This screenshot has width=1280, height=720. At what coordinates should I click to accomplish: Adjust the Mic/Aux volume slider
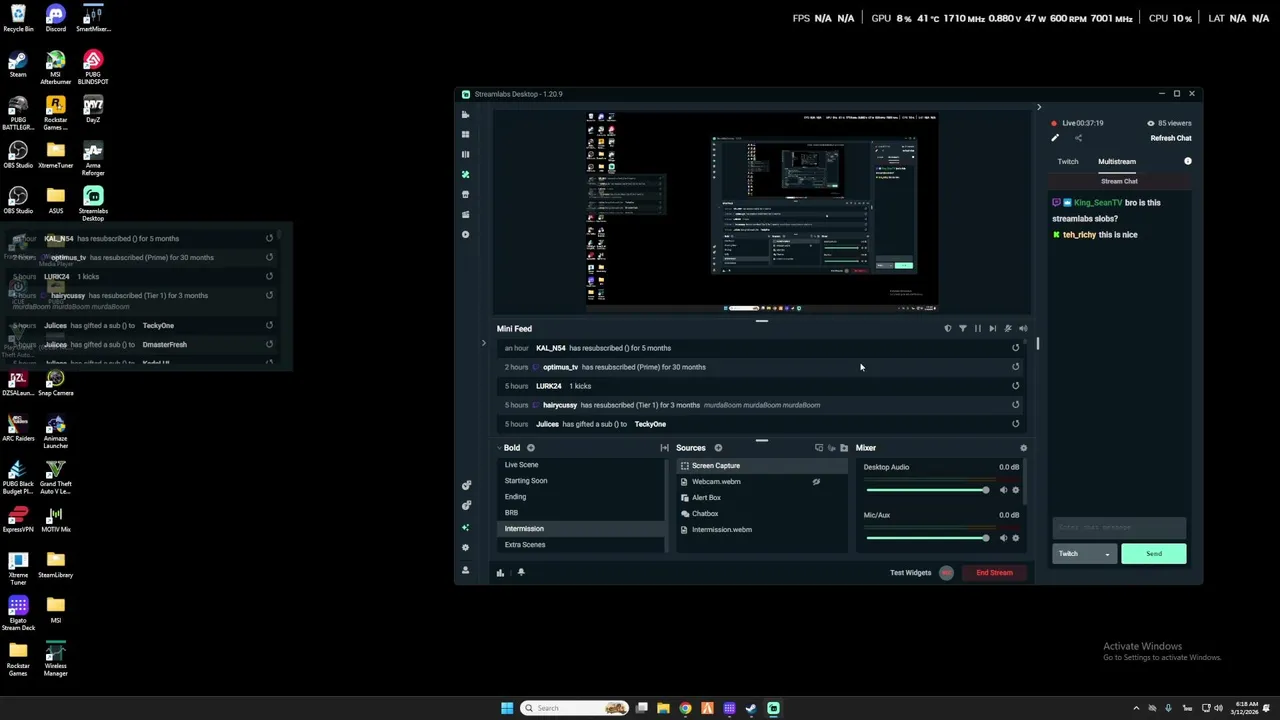click(928, 538)
